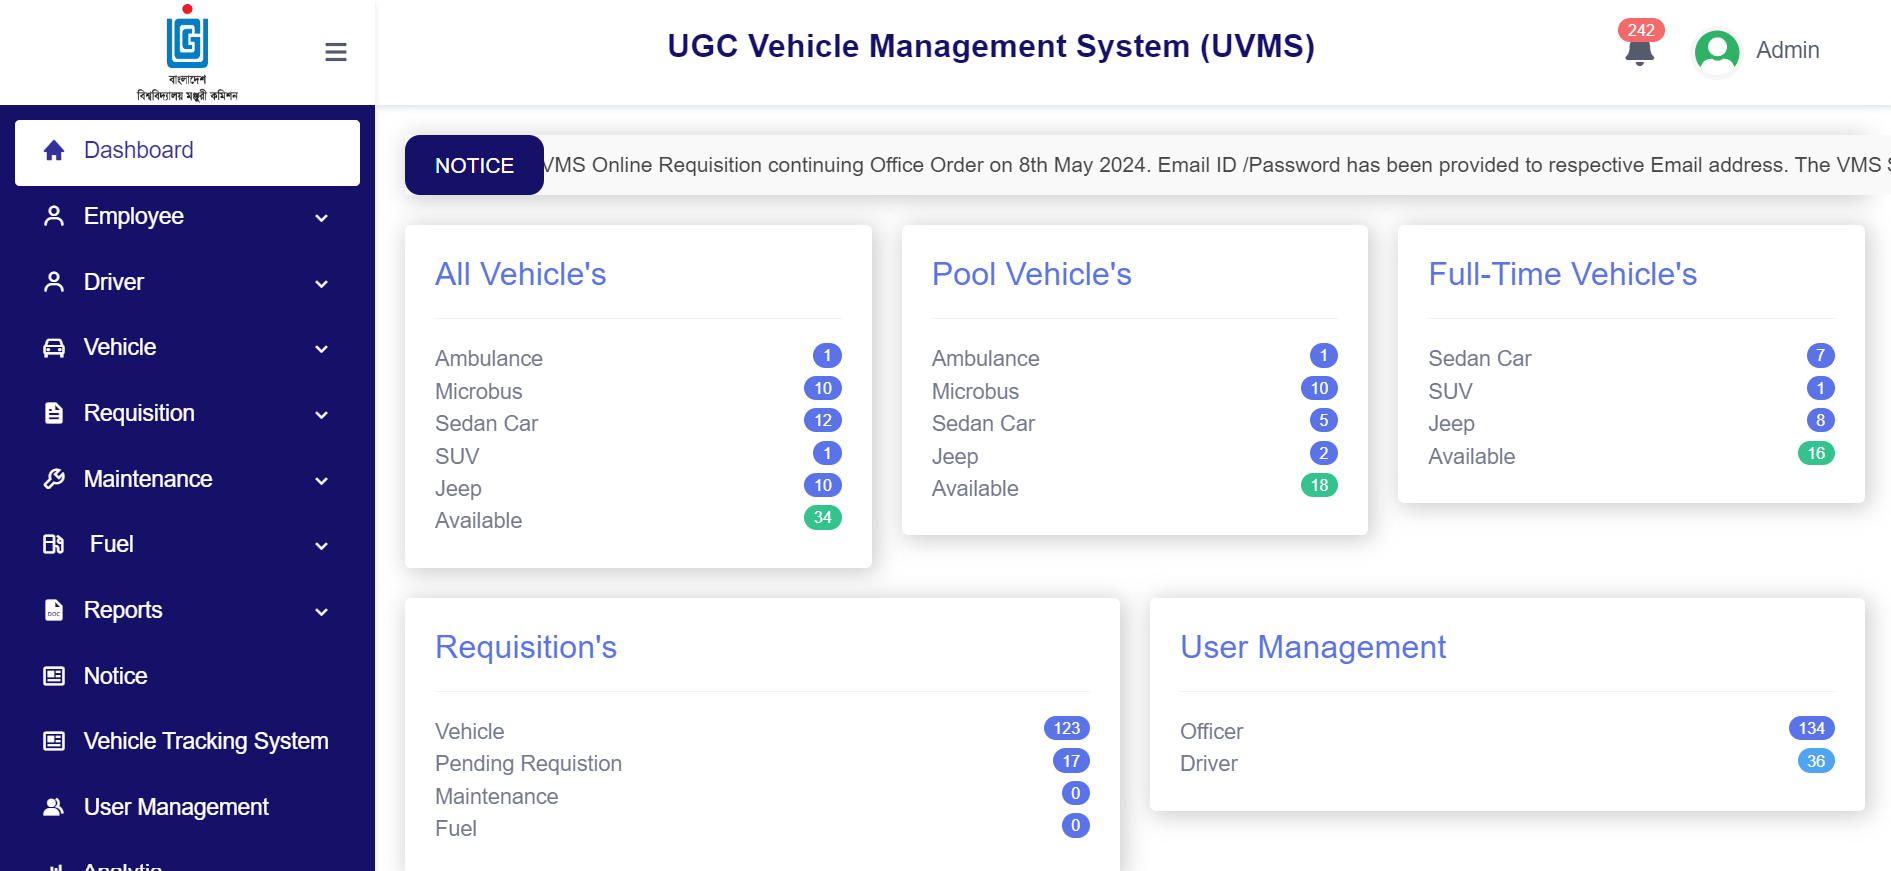Click the Vehicle car icon
Screen dimensions: 1891x871
tap(54, 348)
